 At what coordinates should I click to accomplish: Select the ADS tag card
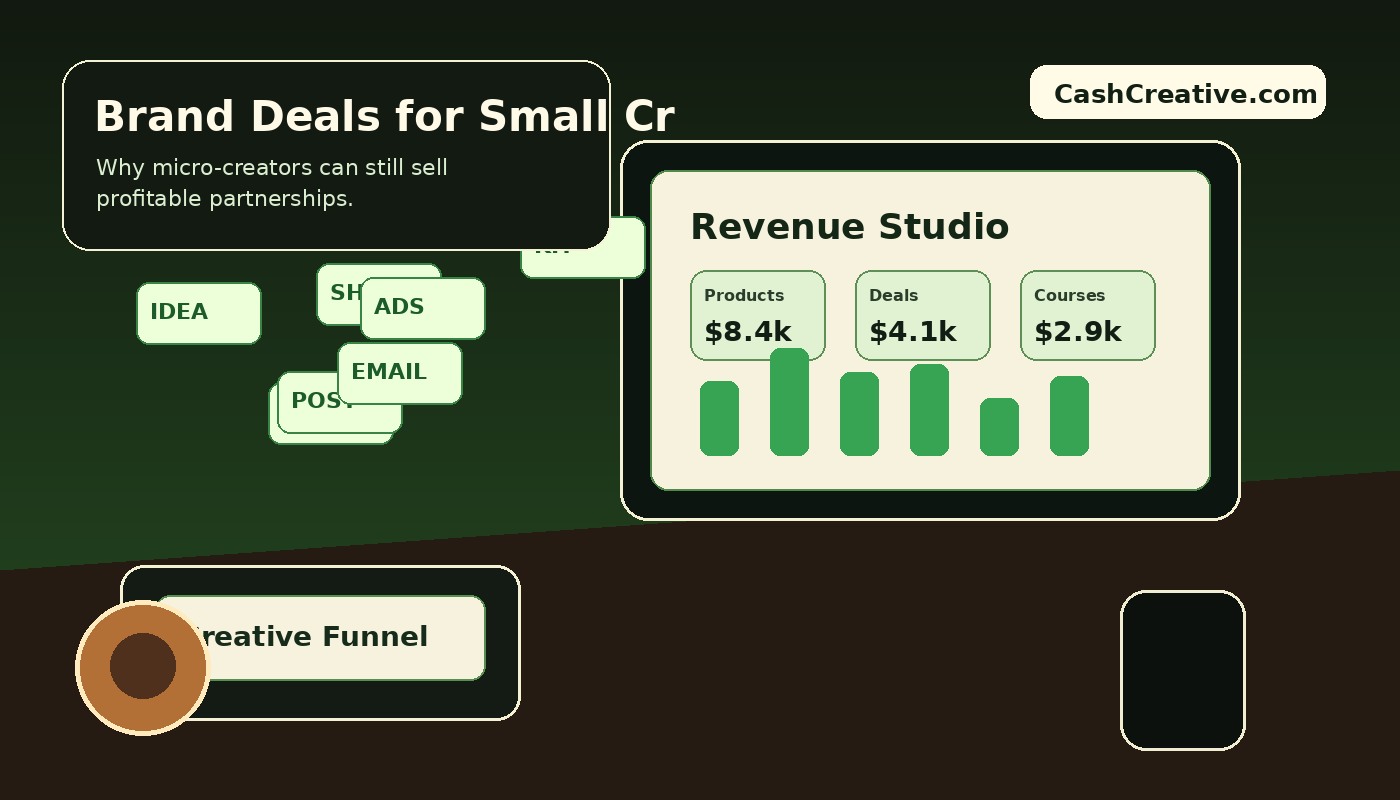tap(423, 308)
